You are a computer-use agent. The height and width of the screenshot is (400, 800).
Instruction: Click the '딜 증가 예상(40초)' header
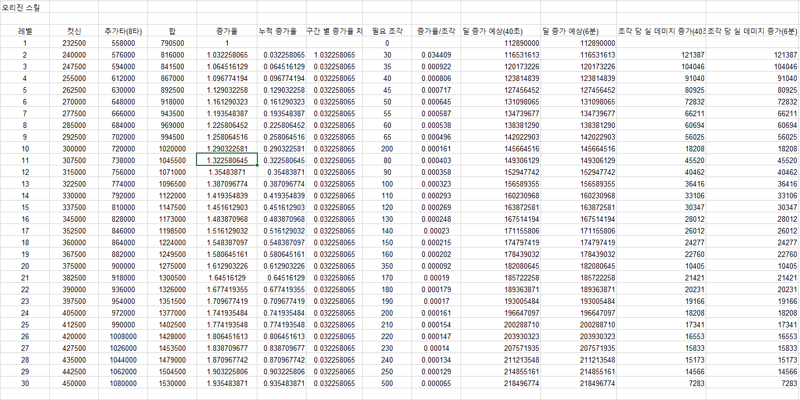[501, 31]
